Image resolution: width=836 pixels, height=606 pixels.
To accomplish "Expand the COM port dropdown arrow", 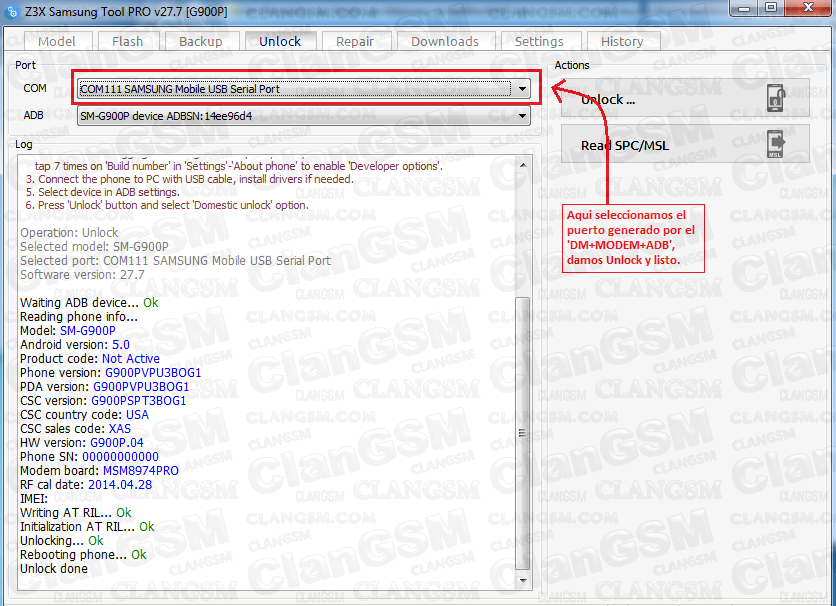I will coord(522,88).
